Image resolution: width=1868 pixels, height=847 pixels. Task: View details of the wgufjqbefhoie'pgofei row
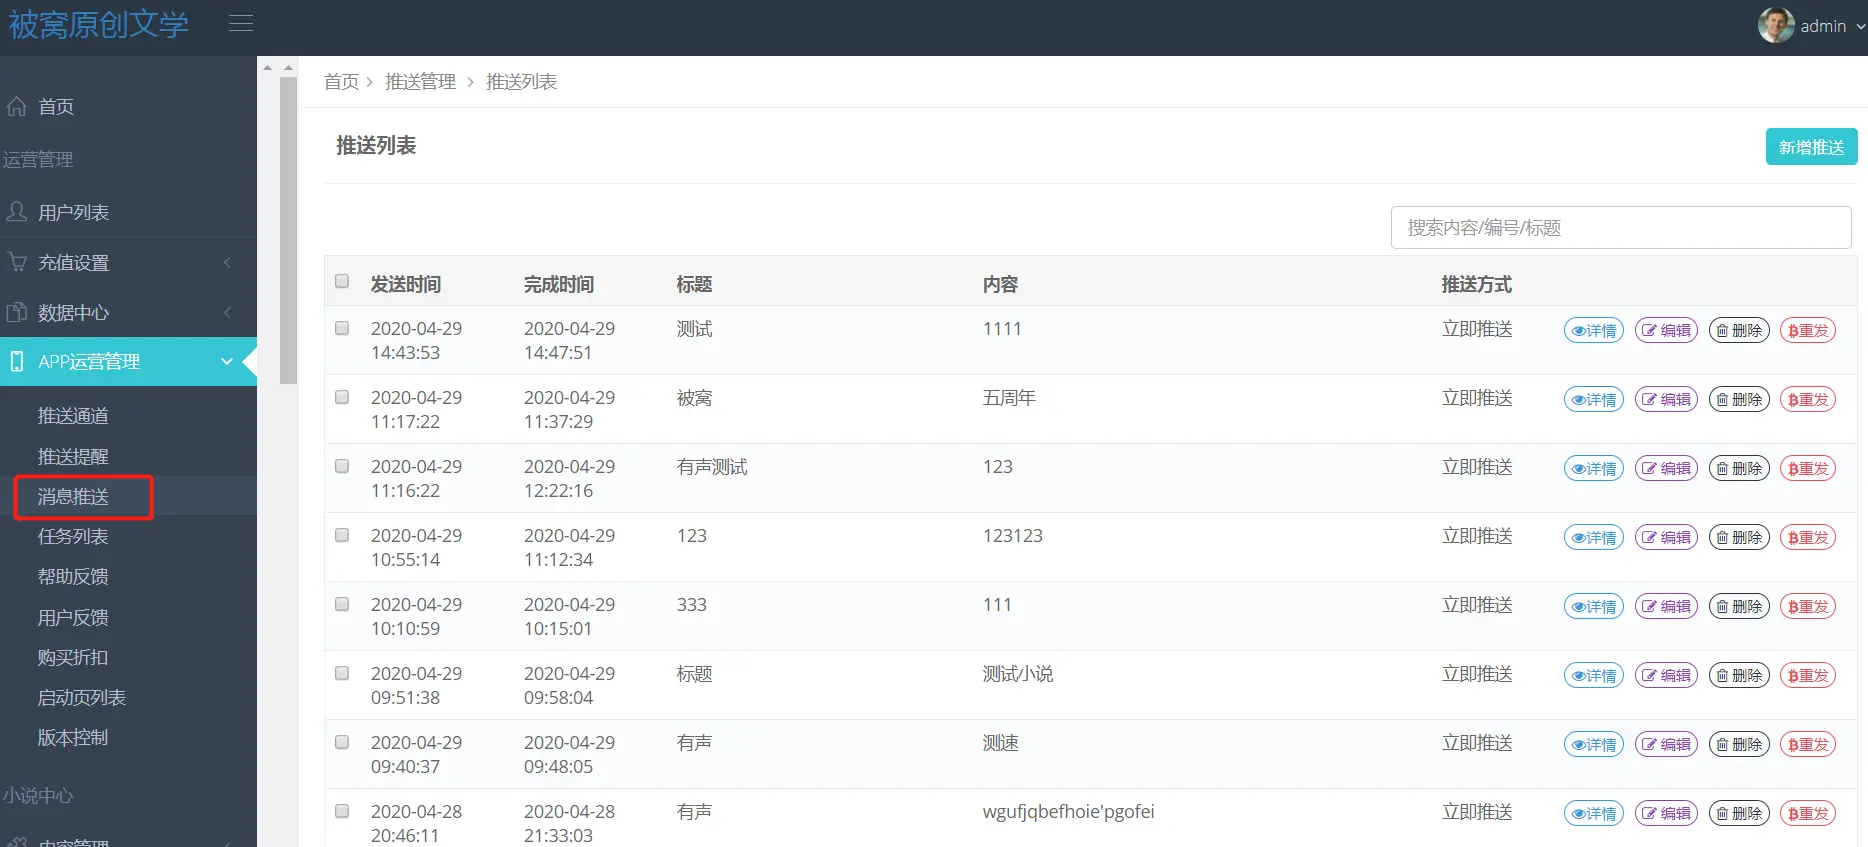point(1594,814)
